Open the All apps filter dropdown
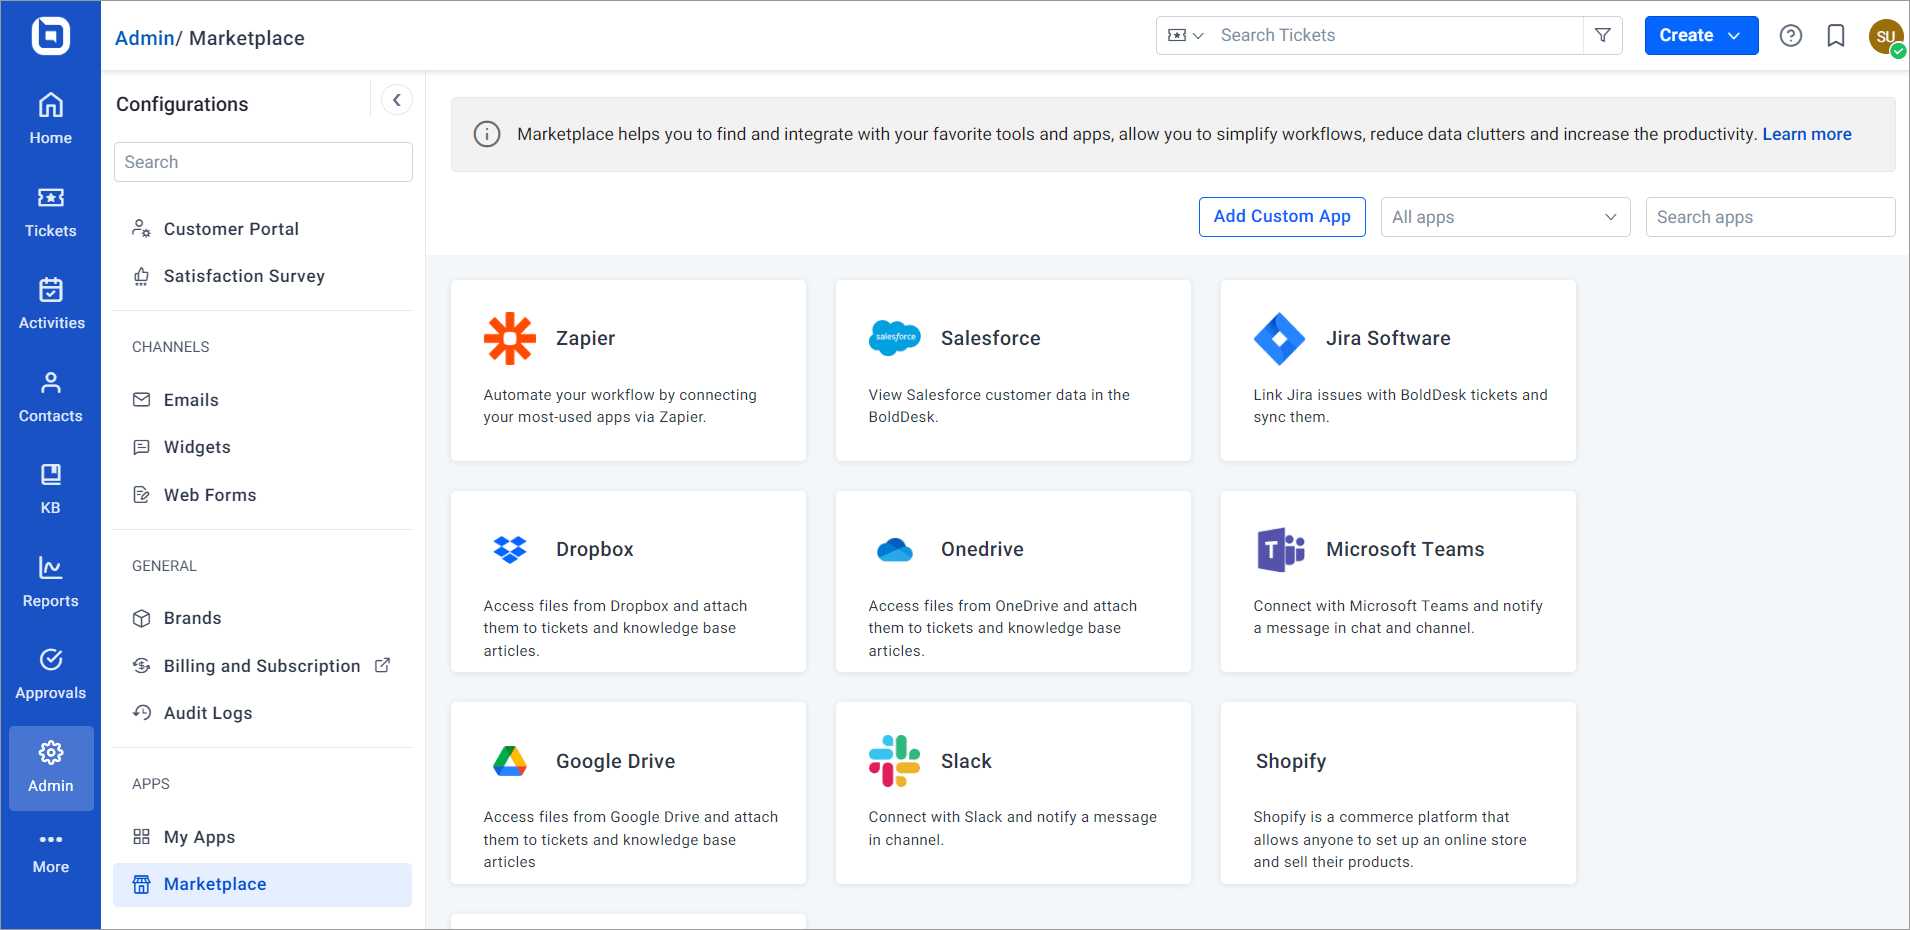 (x=1505, y=217)
